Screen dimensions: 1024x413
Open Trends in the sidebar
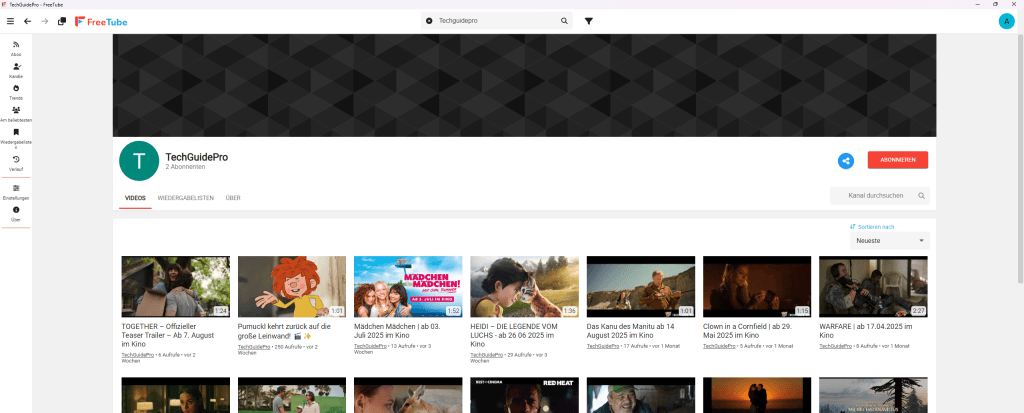tap(16, 92)
